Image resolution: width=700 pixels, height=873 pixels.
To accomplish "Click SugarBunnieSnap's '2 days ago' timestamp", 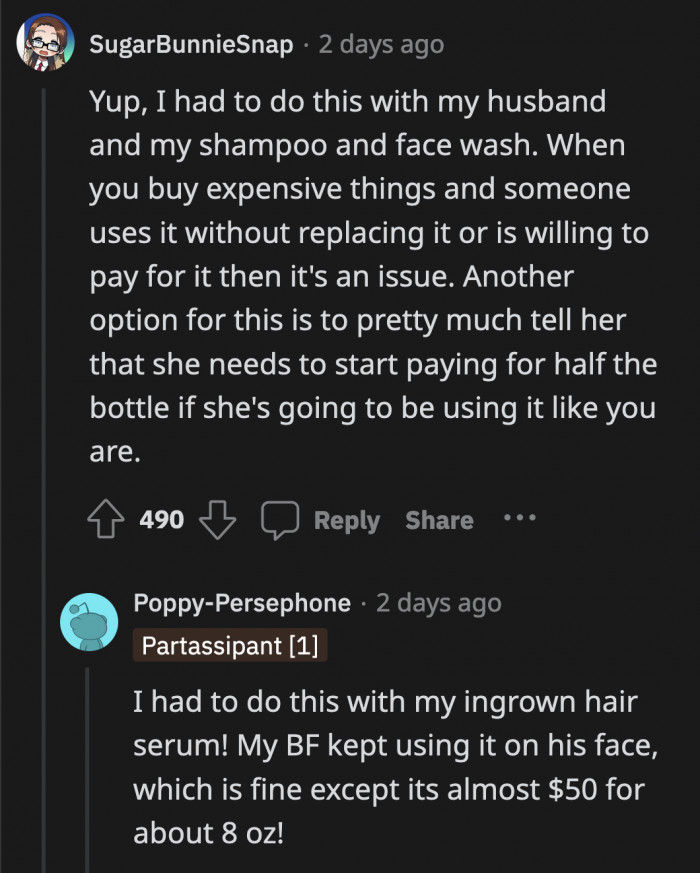I will click(381, 45).
